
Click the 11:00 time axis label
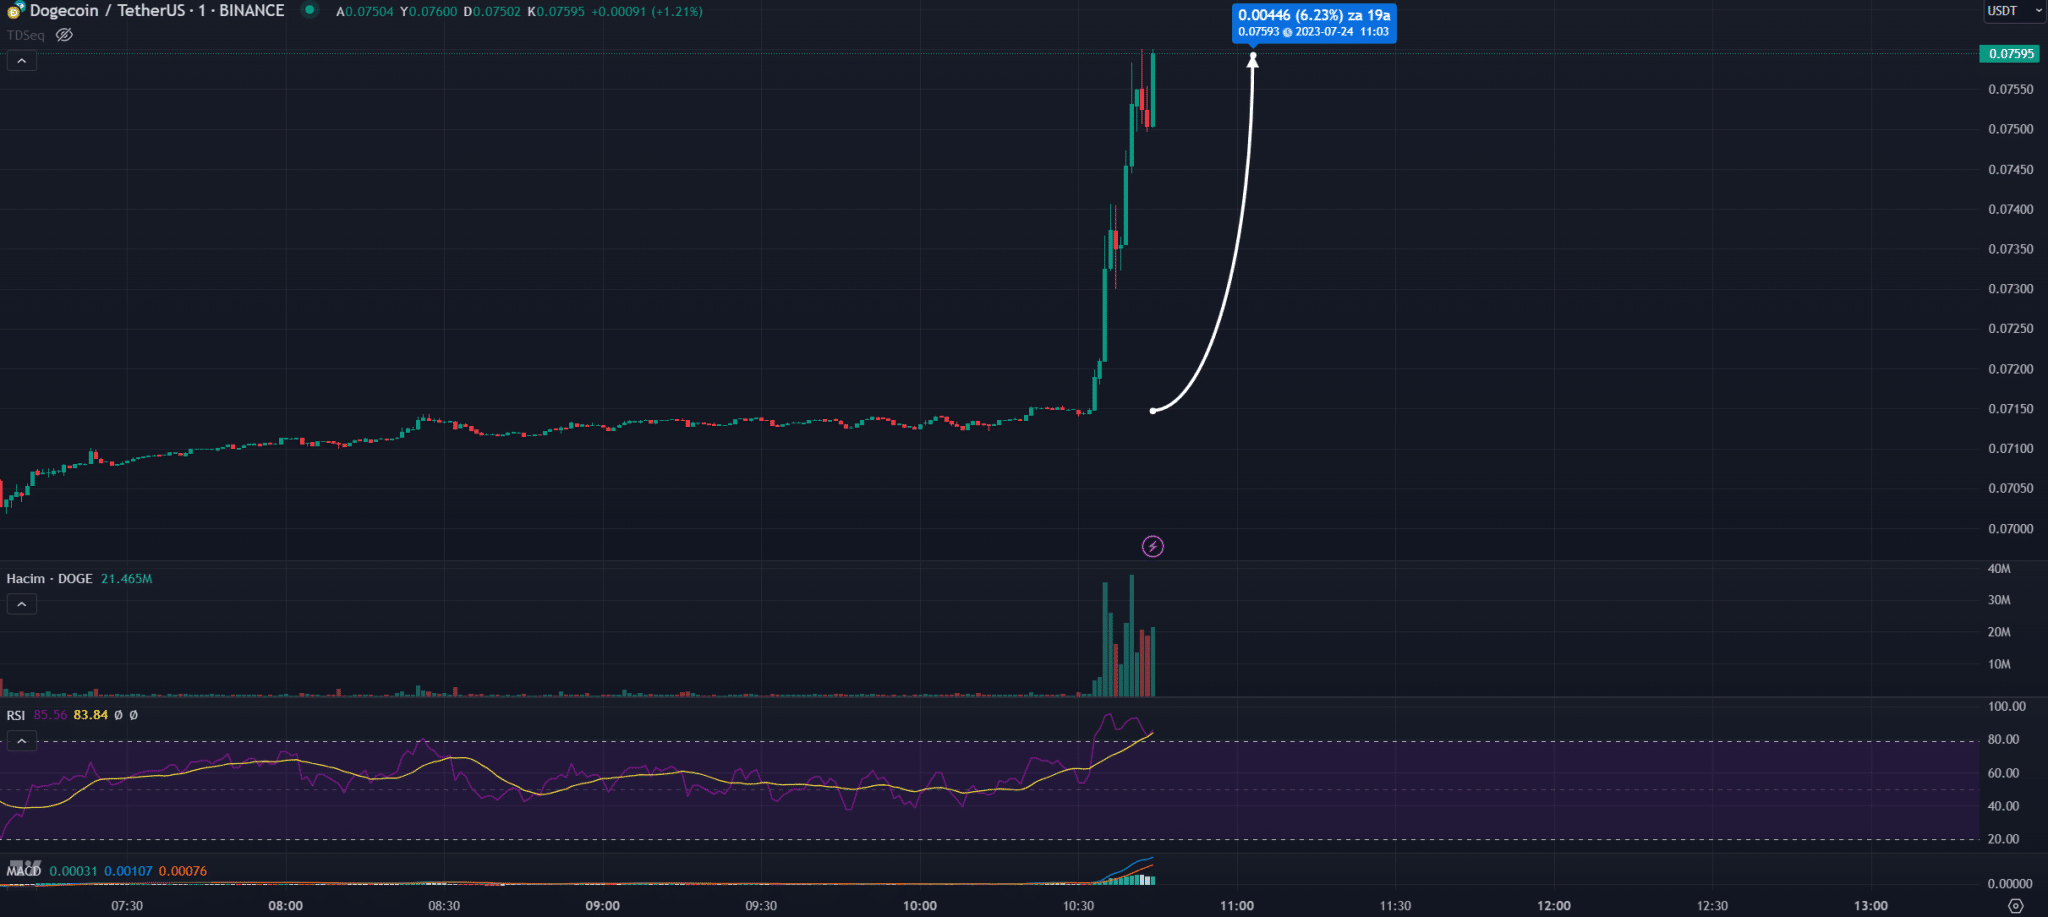(x=1236, y=906)
